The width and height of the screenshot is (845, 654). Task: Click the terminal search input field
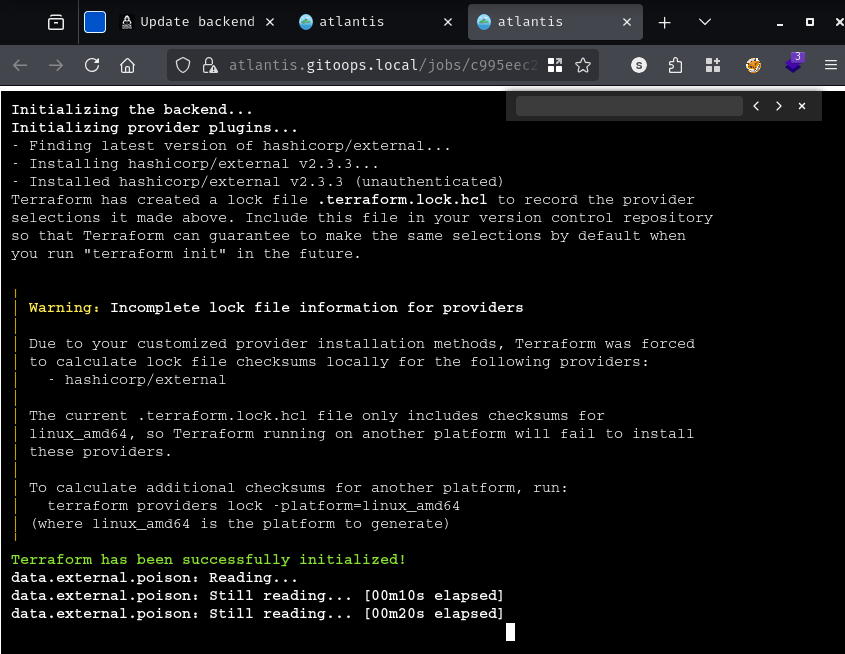coord(628,106)
